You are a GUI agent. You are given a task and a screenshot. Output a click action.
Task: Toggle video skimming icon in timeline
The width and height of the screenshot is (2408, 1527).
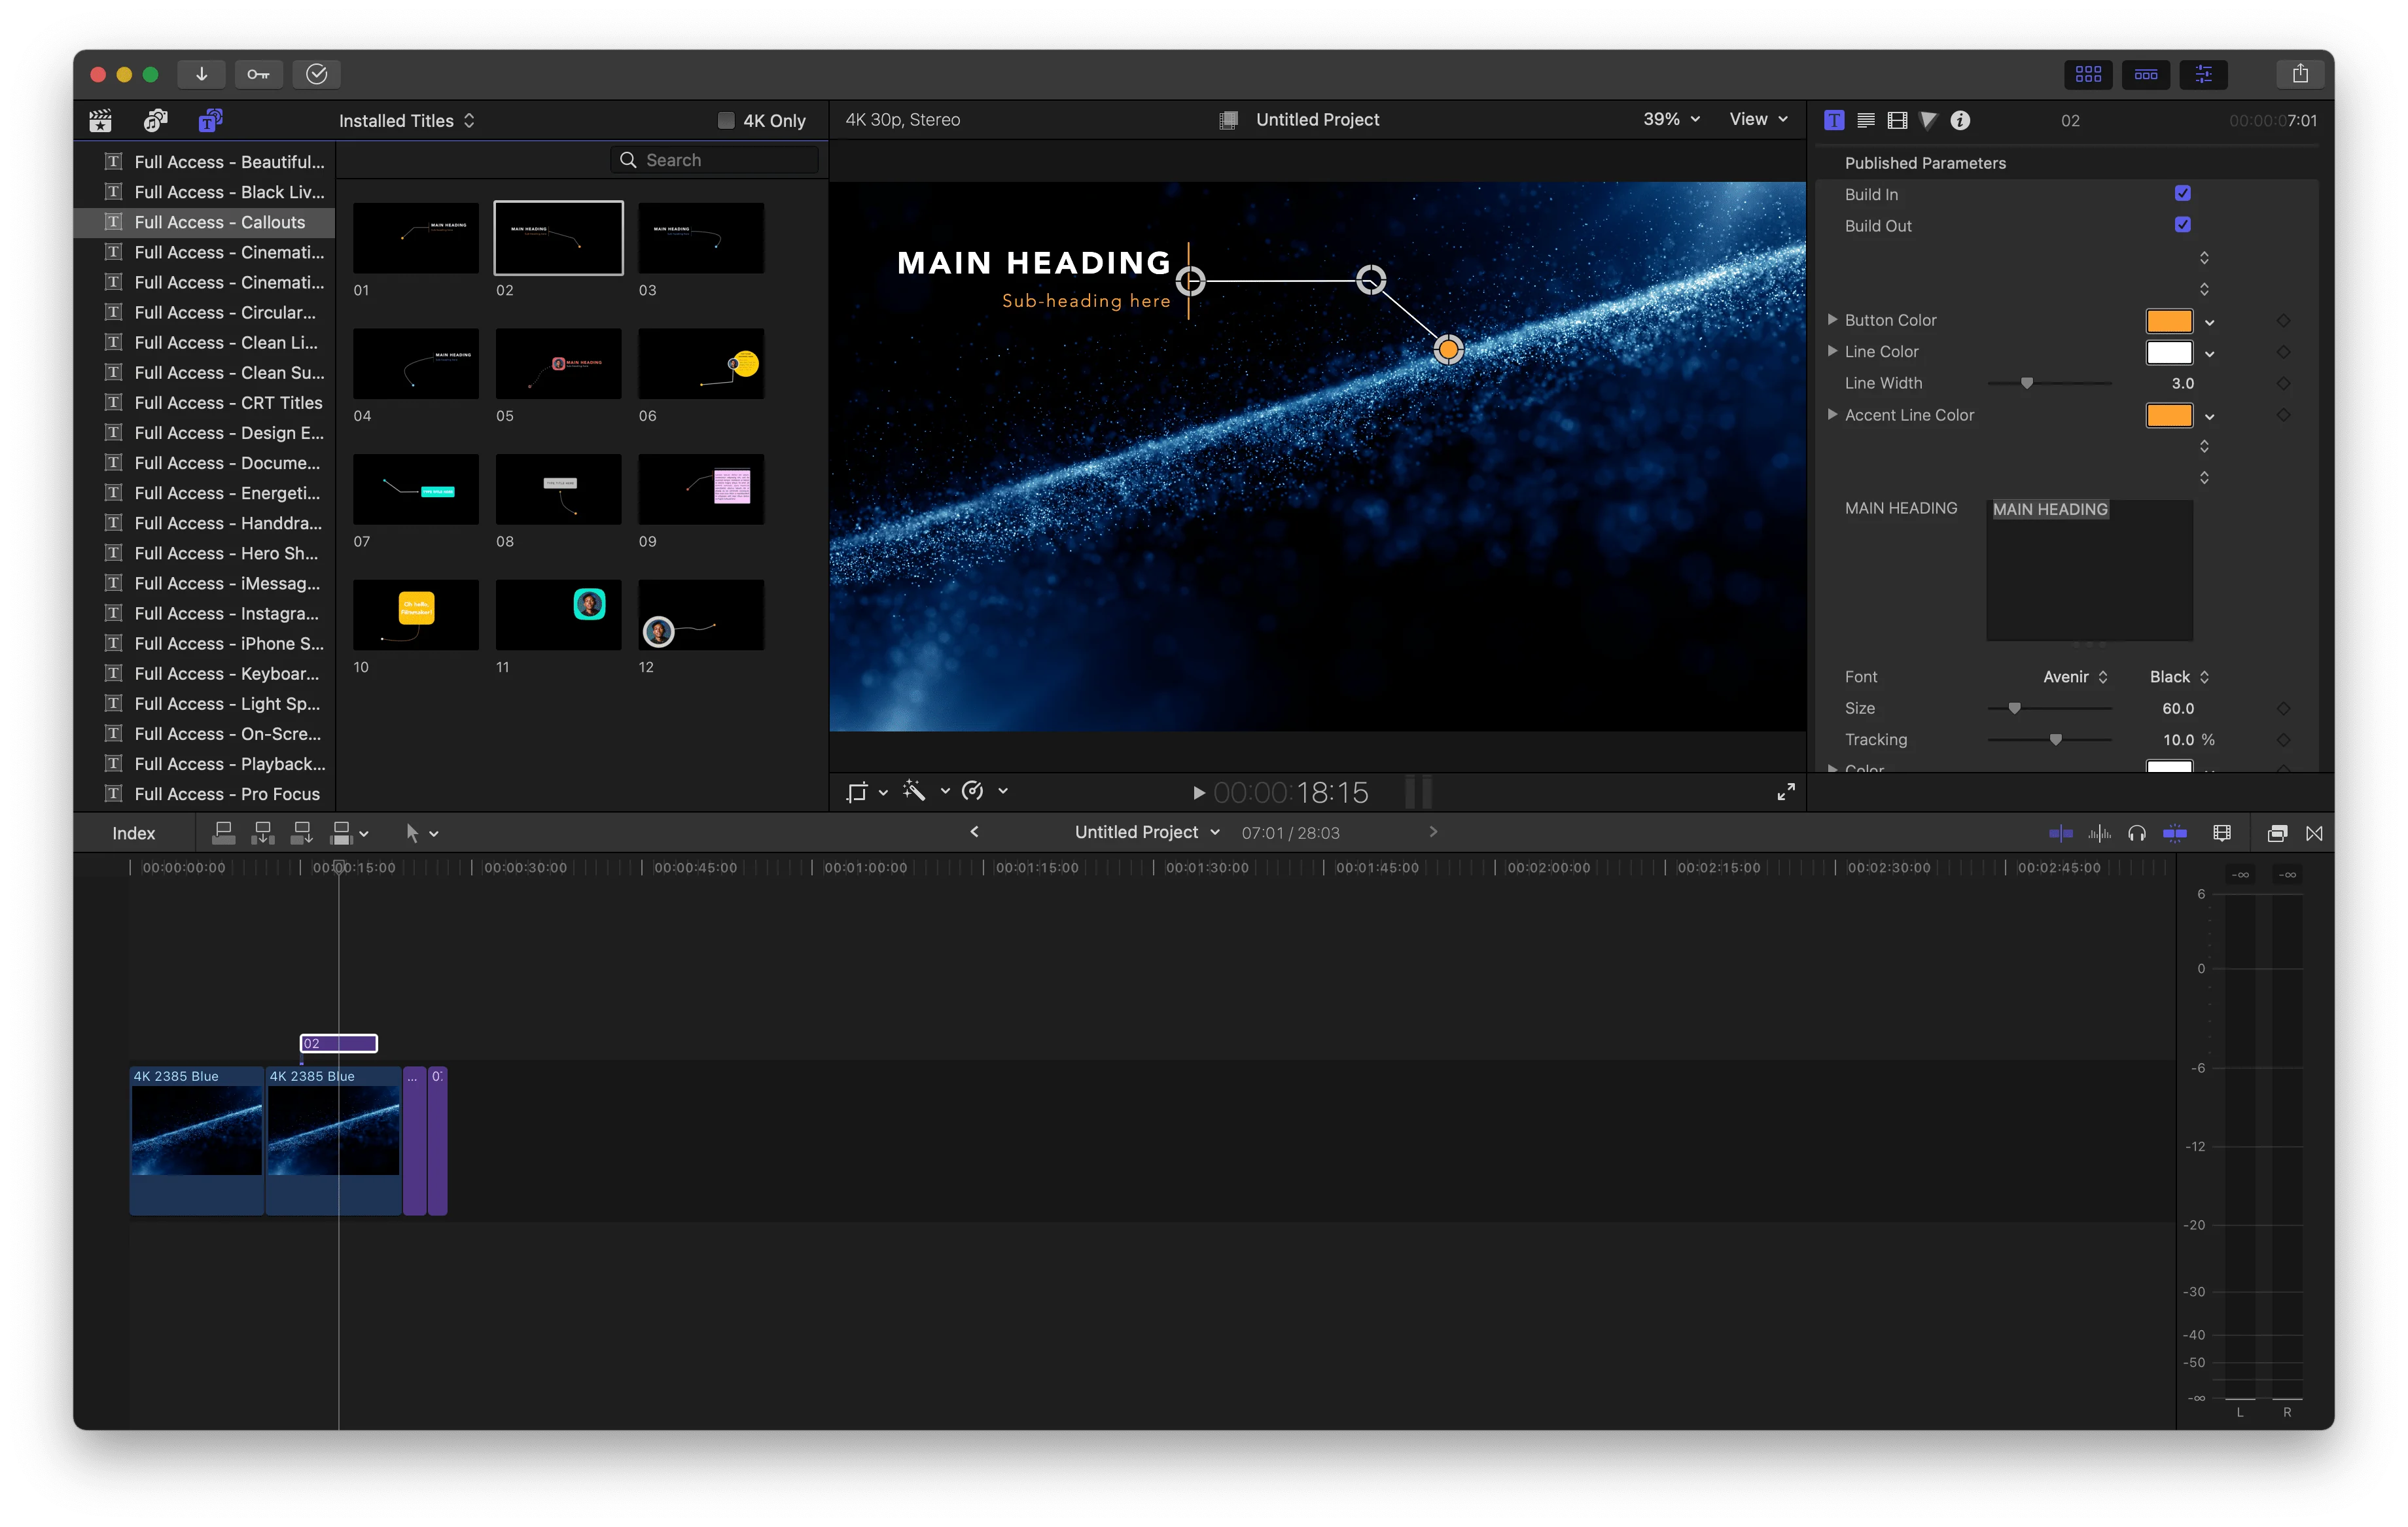tap(2061, 833)
